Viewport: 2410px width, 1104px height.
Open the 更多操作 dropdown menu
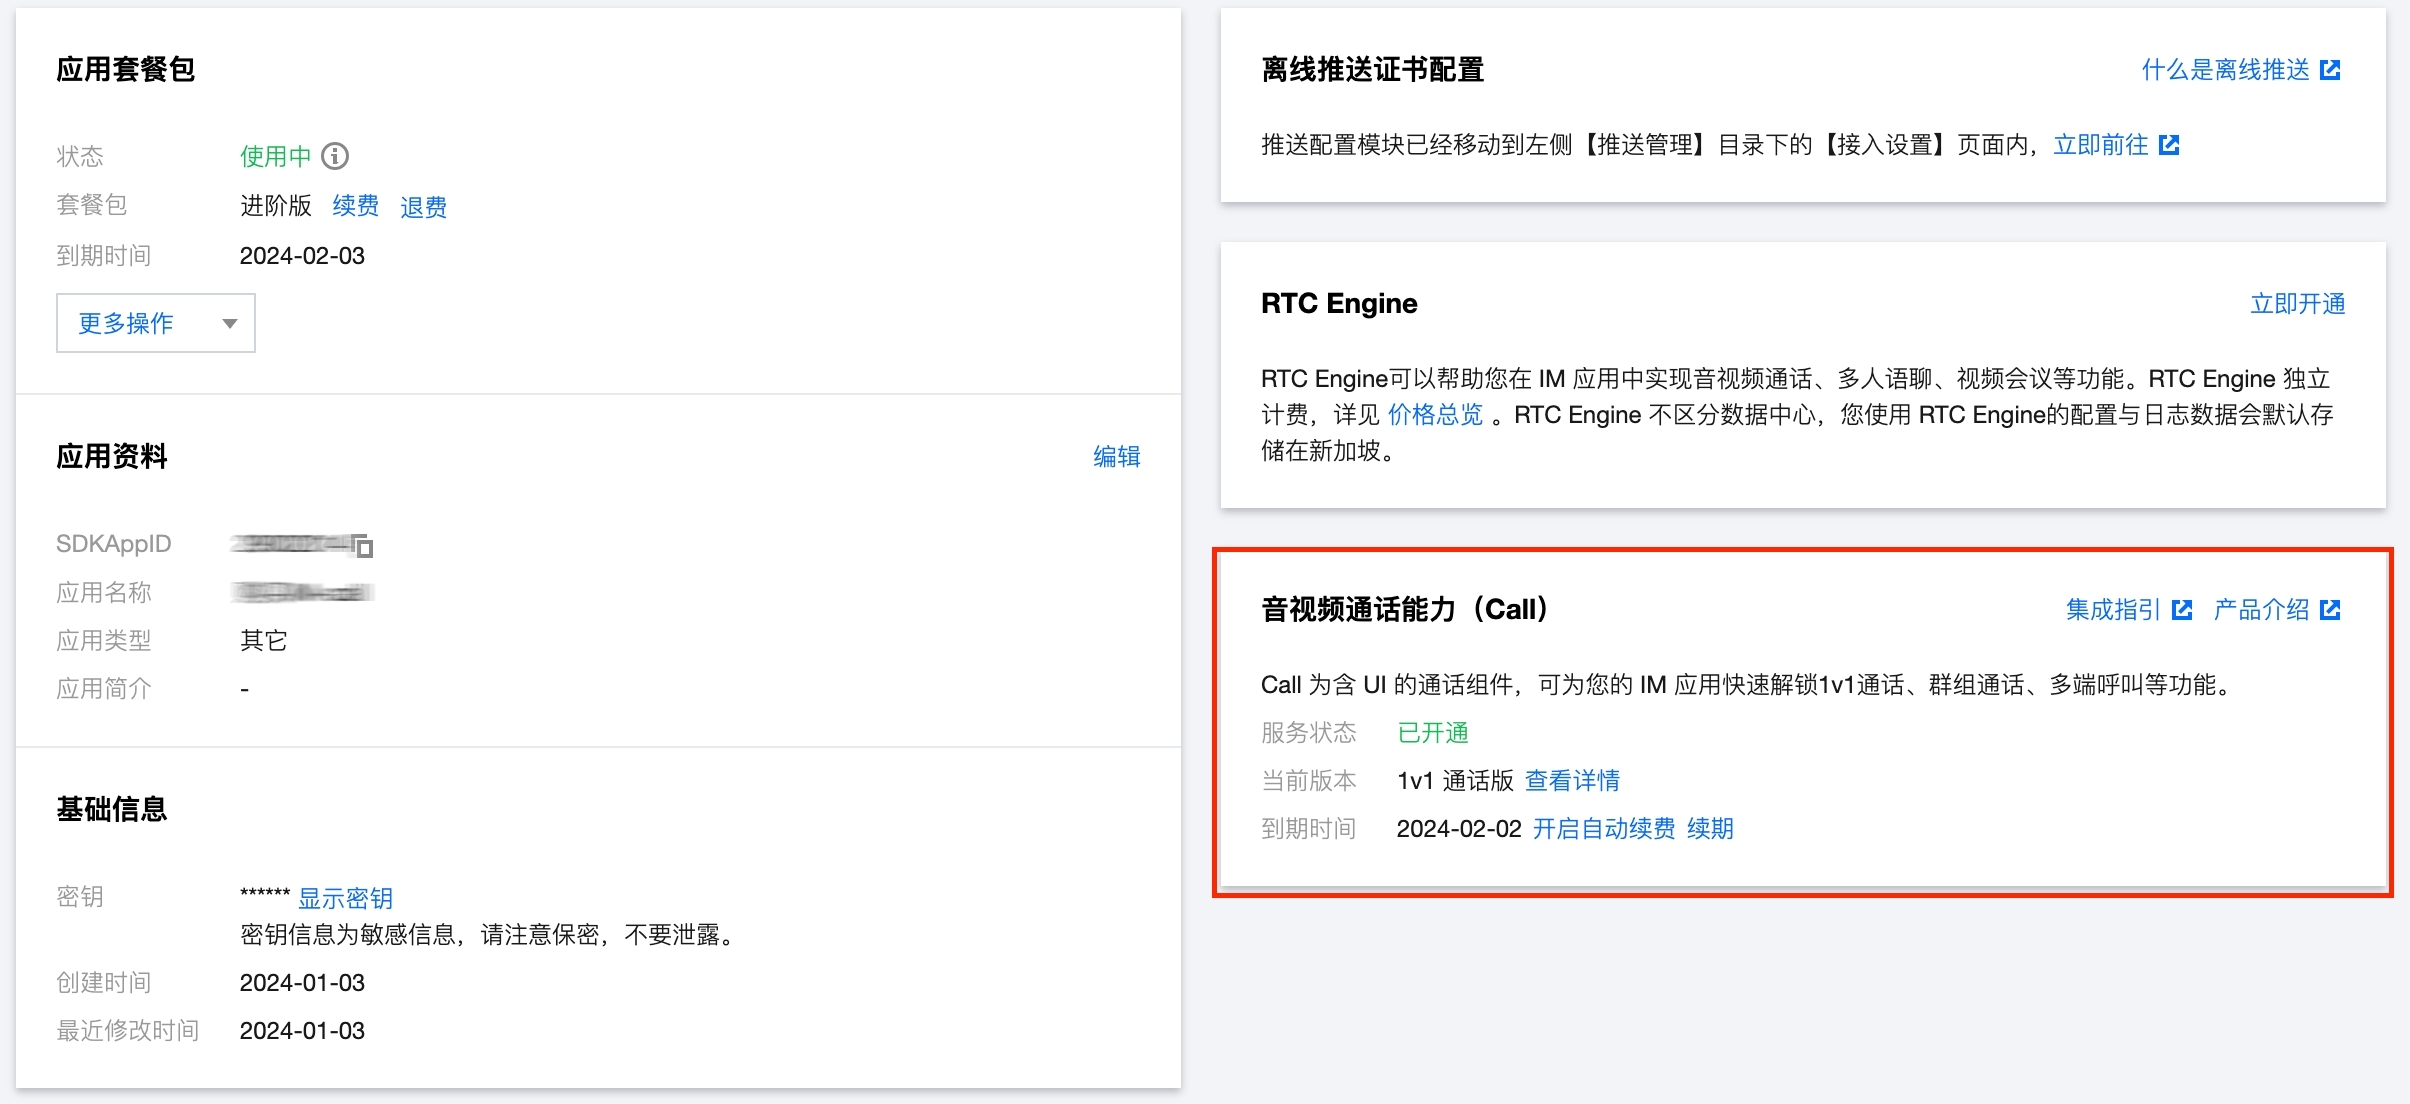[x=126, y=323]
